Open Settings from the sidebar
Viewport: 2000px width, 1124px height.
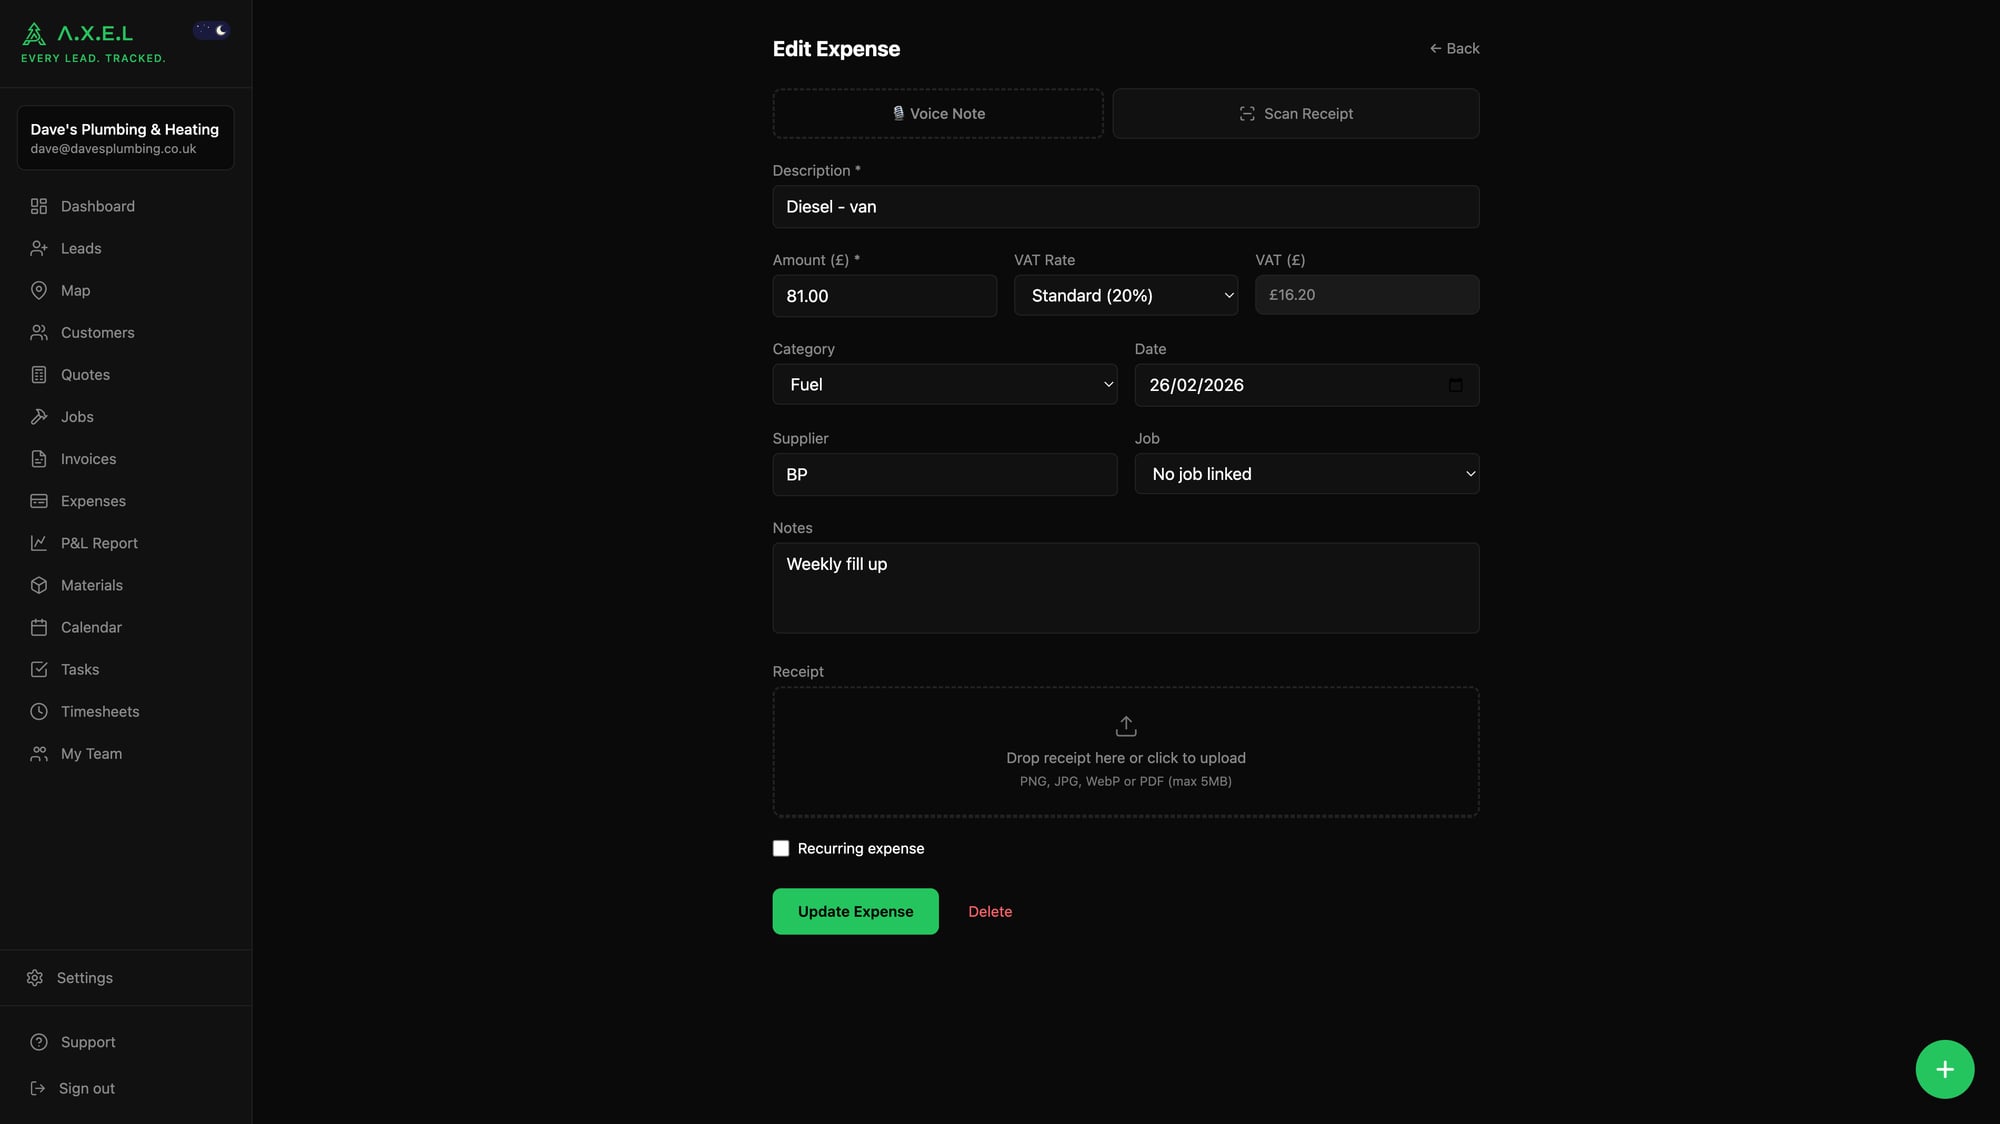tap(84, 977)
